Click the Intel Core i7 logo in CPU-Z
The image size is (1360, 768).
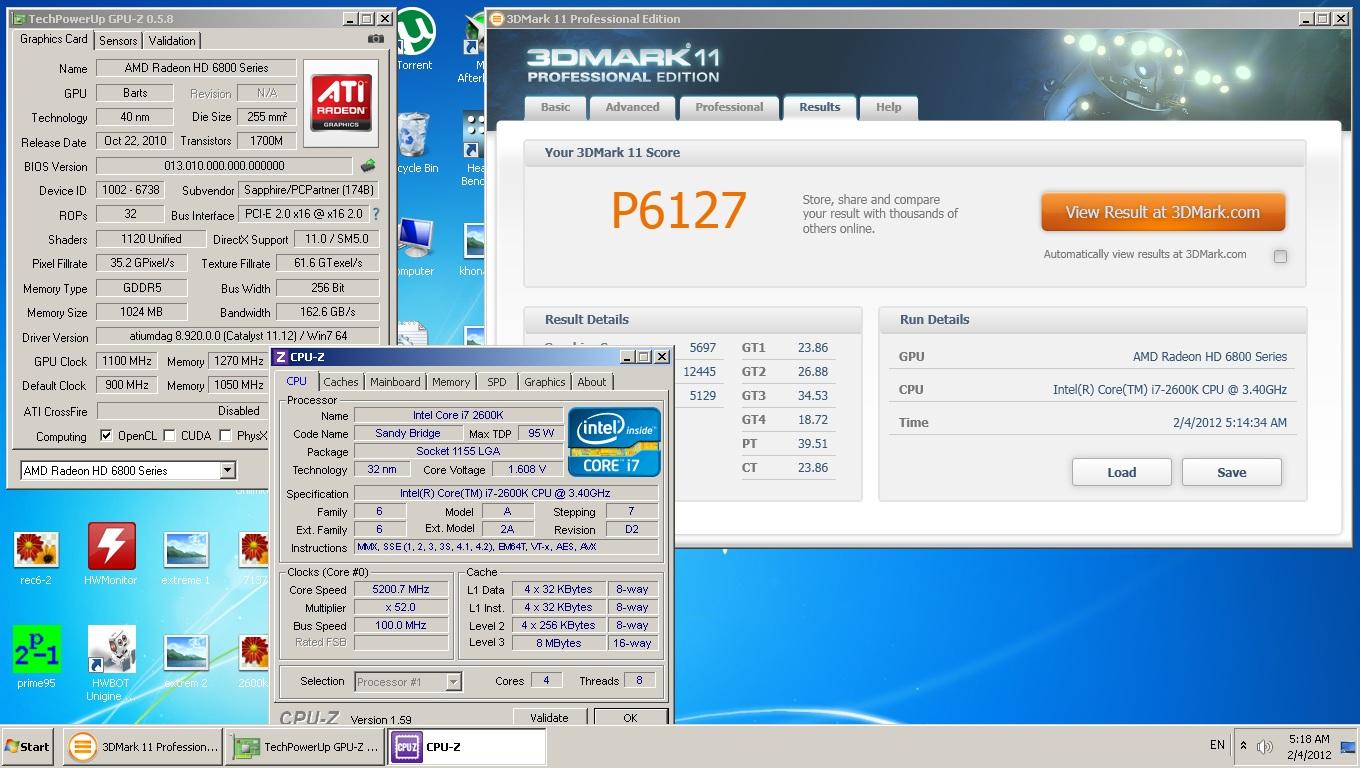click(x=614, y=441)
